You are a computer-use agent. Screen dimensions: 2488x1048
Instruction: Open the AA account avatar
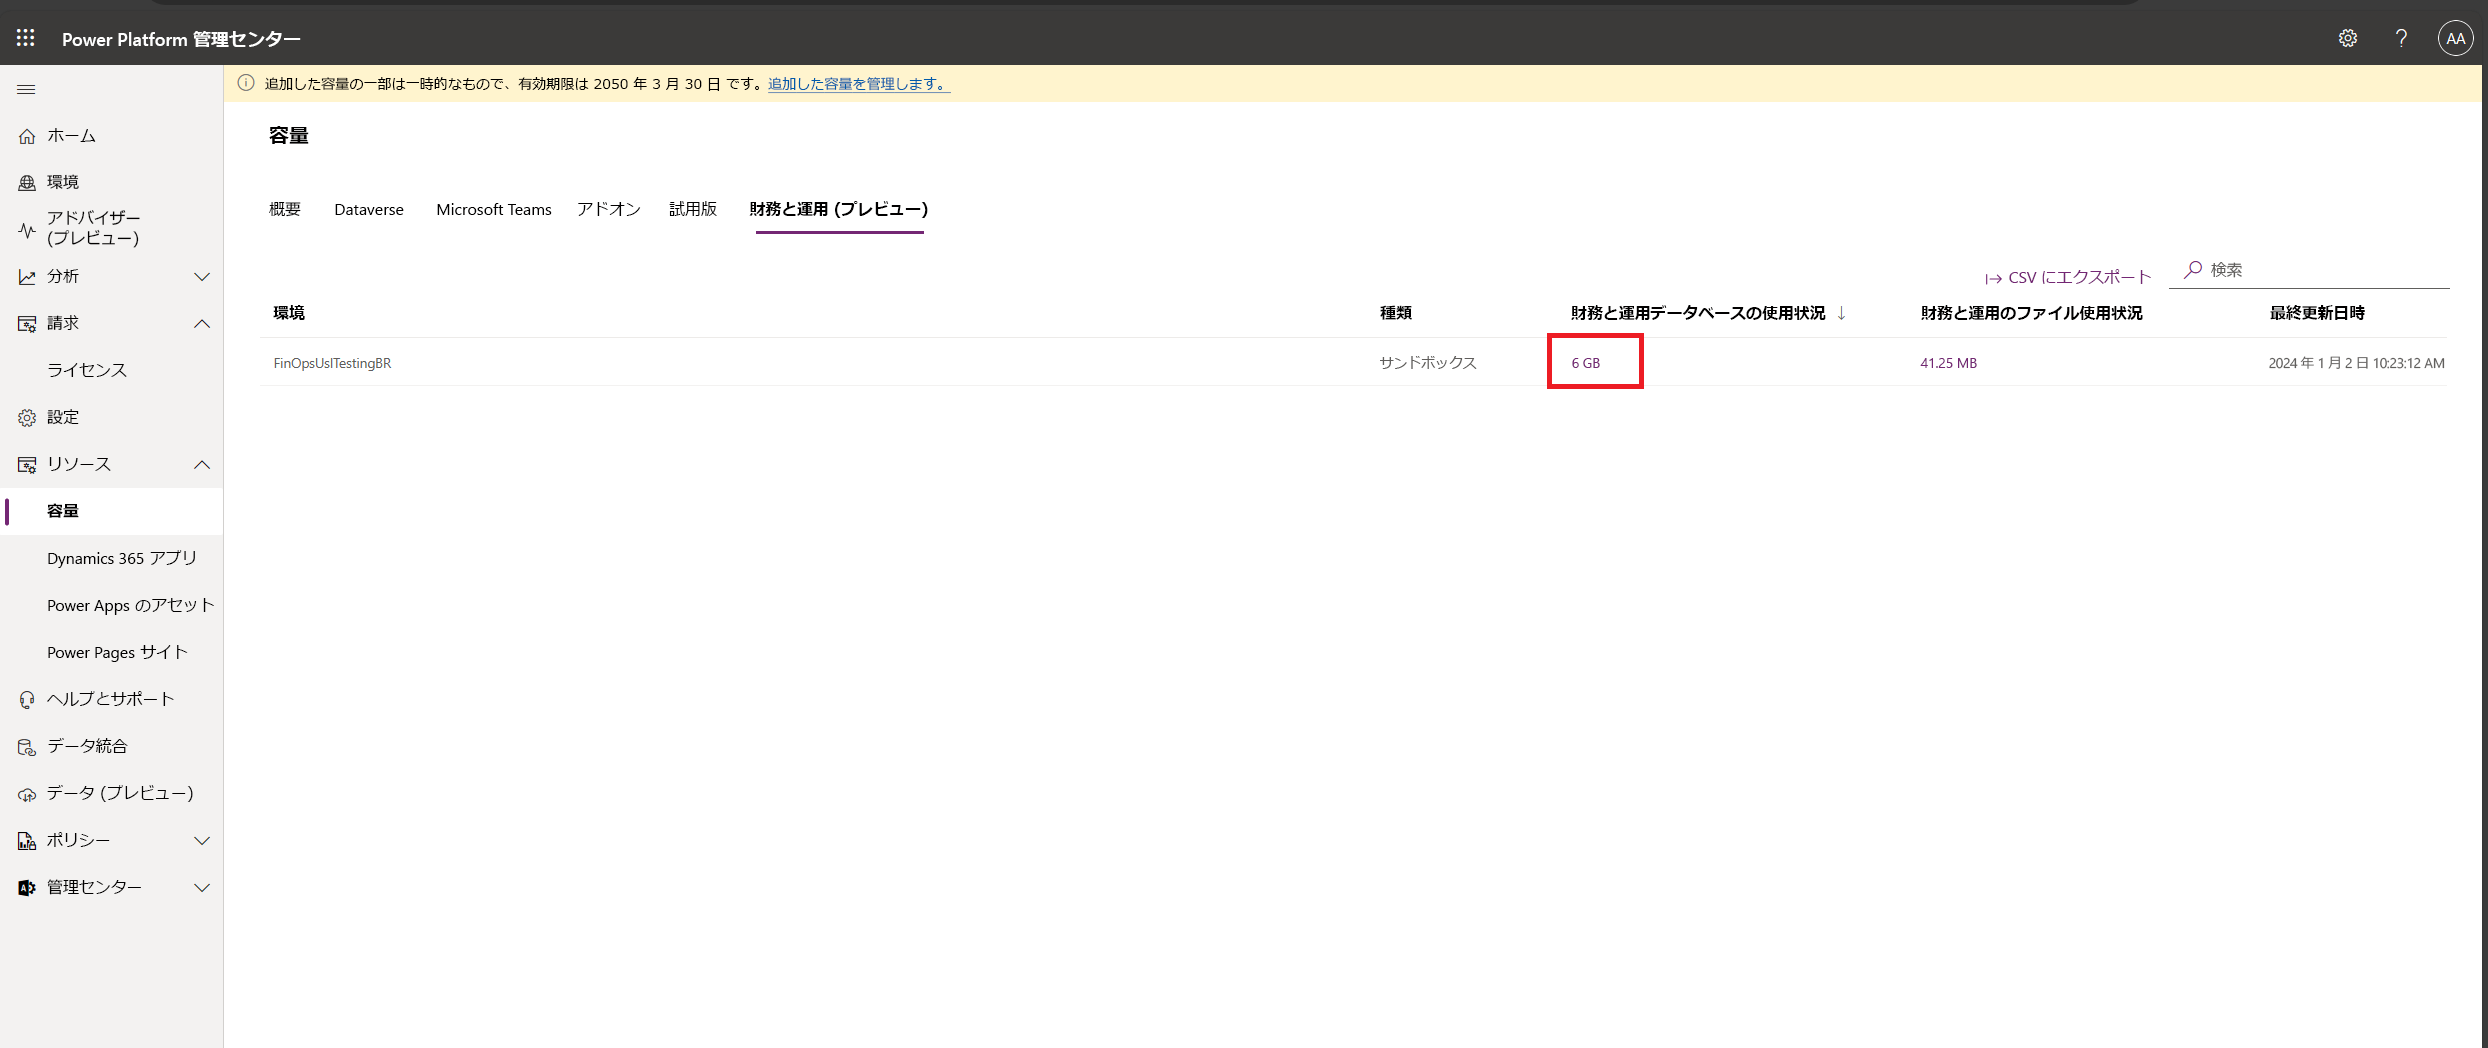2455,38
